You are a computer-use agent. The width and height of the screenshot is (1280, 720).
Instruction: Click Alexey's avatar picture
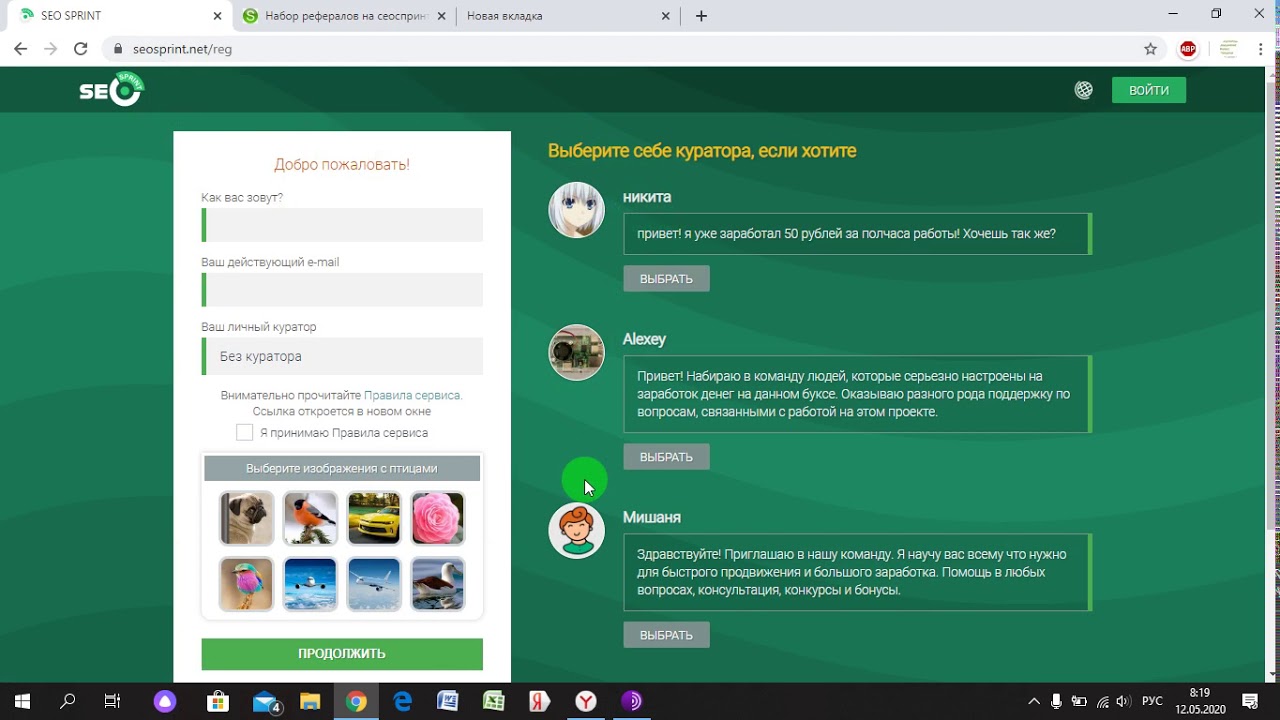click(x=577, y=352)
